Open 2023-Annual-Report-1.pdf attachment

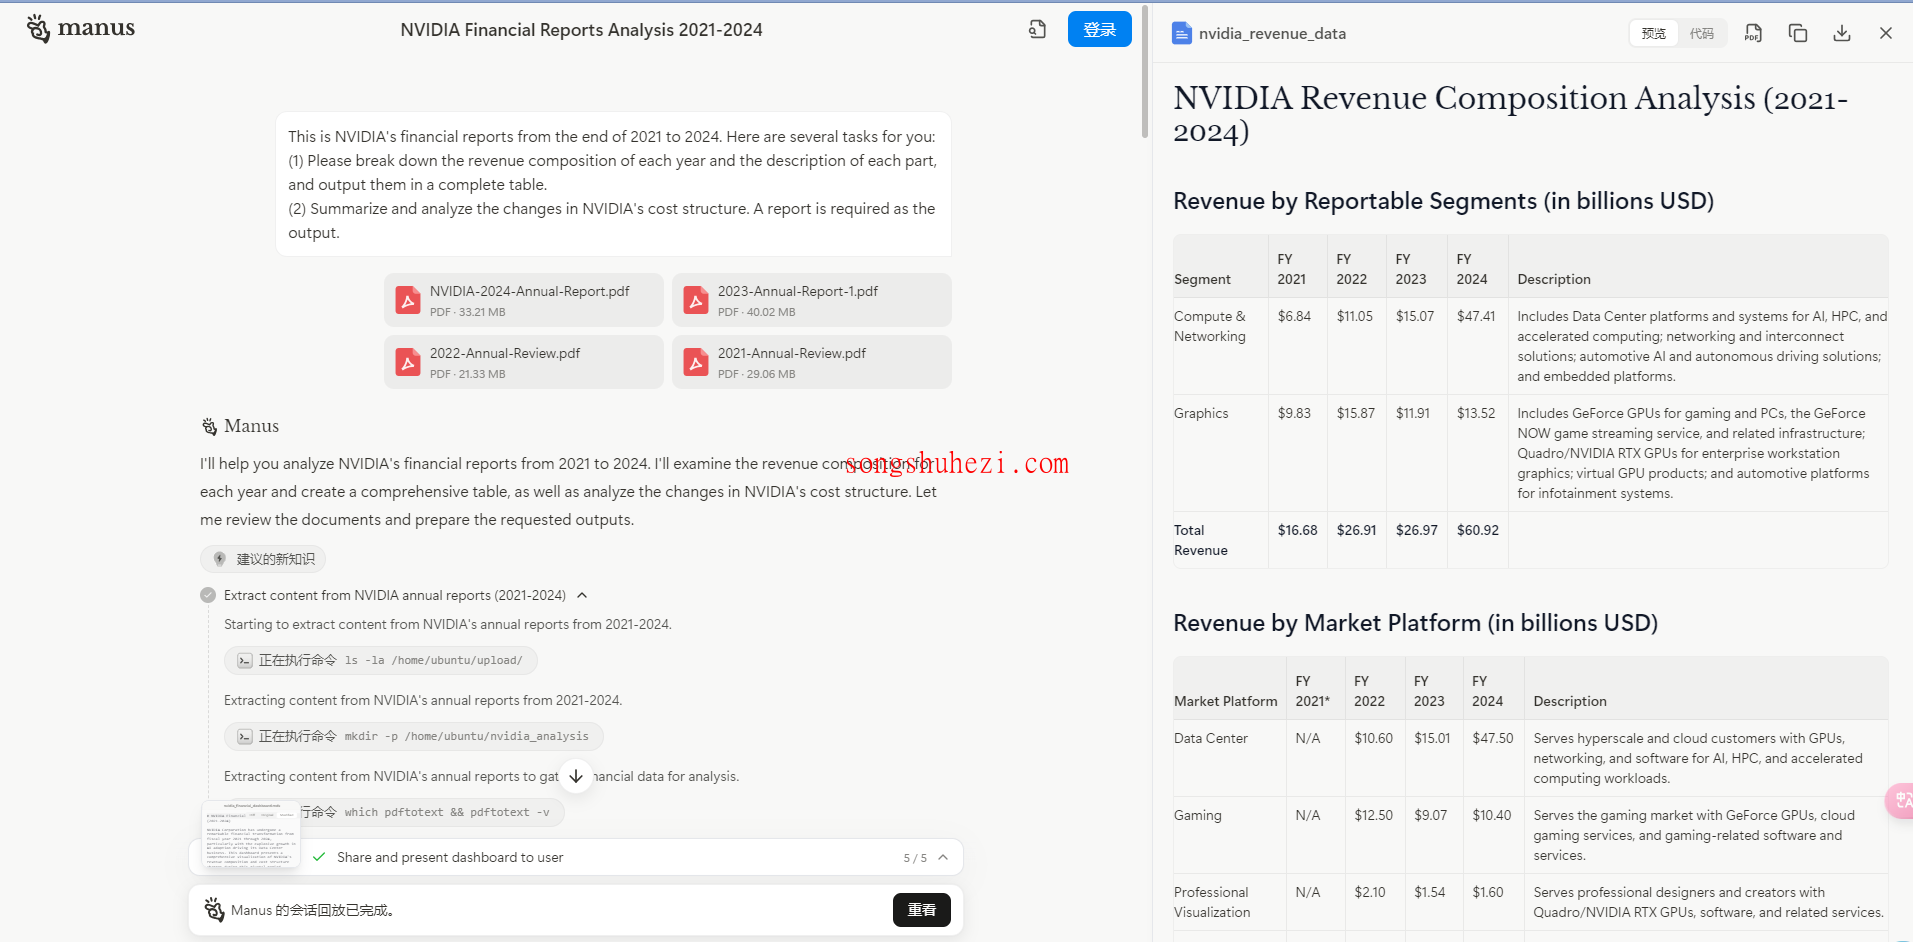pos(811,300)
